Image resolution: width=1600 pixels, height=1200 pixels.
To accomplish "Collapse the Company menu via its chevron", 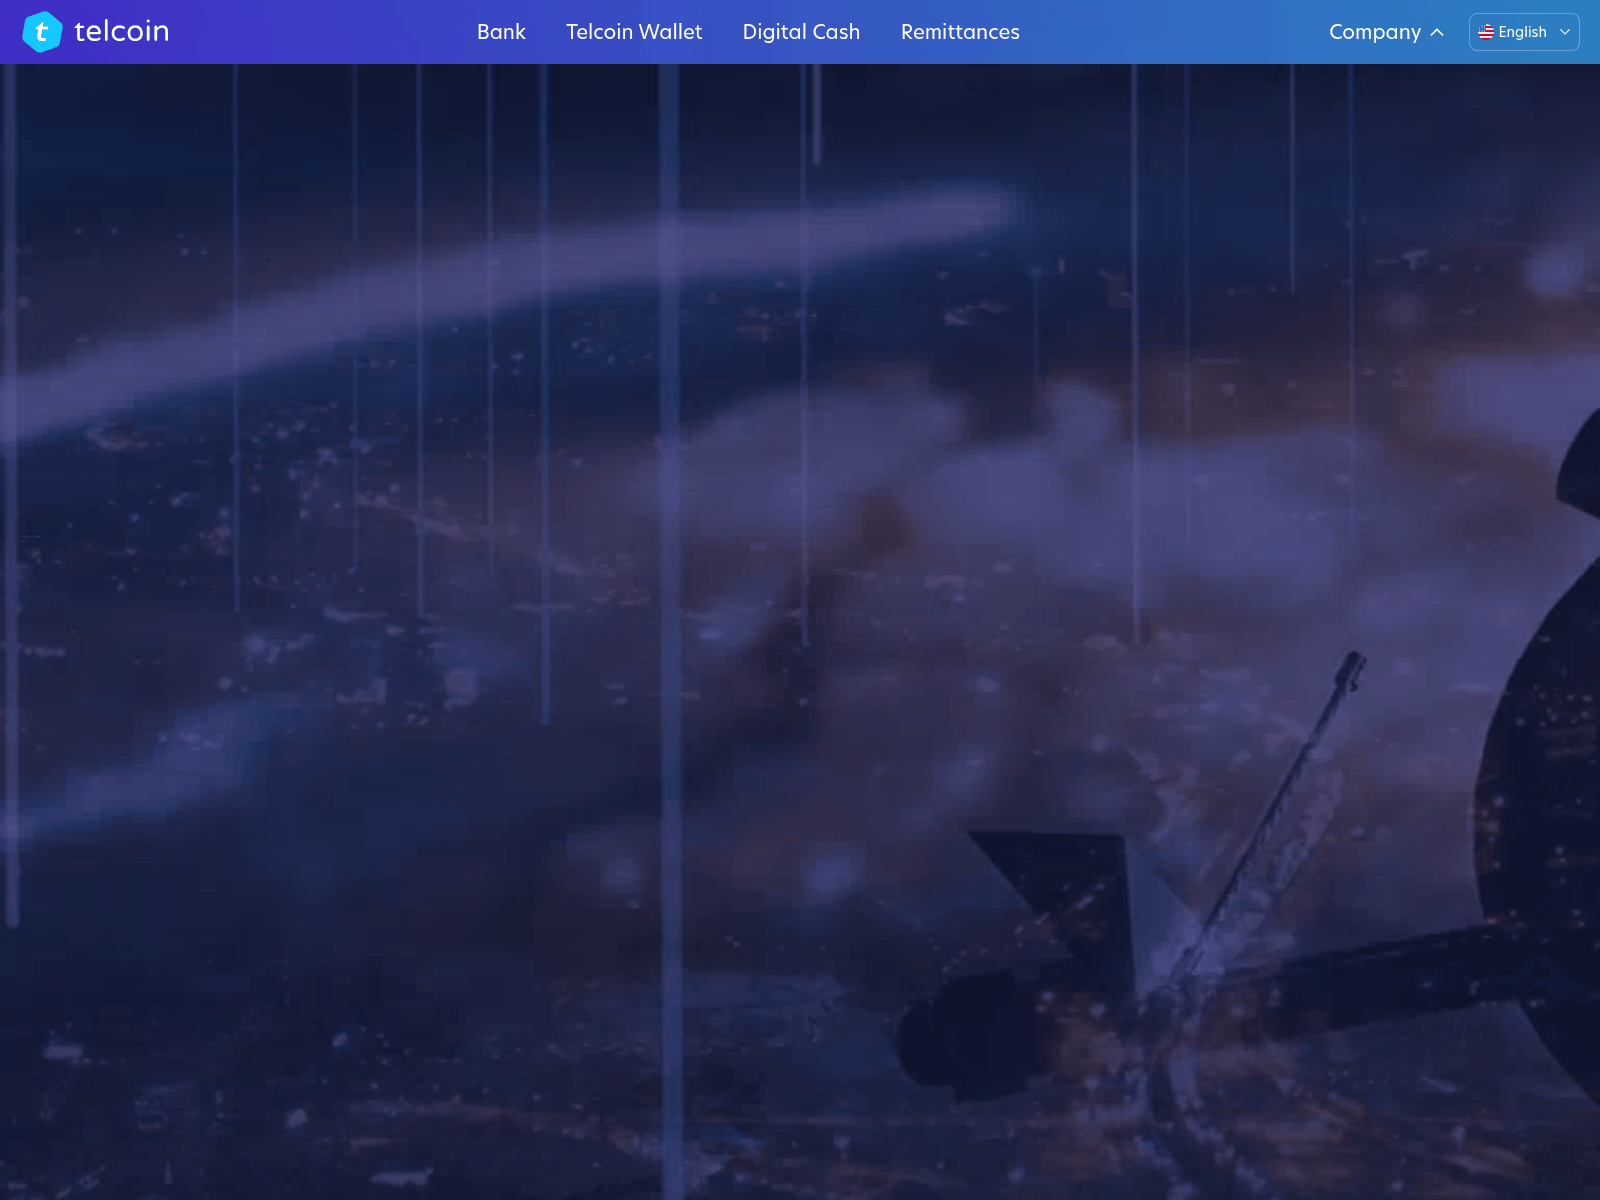I will [x=1437, y=32].
